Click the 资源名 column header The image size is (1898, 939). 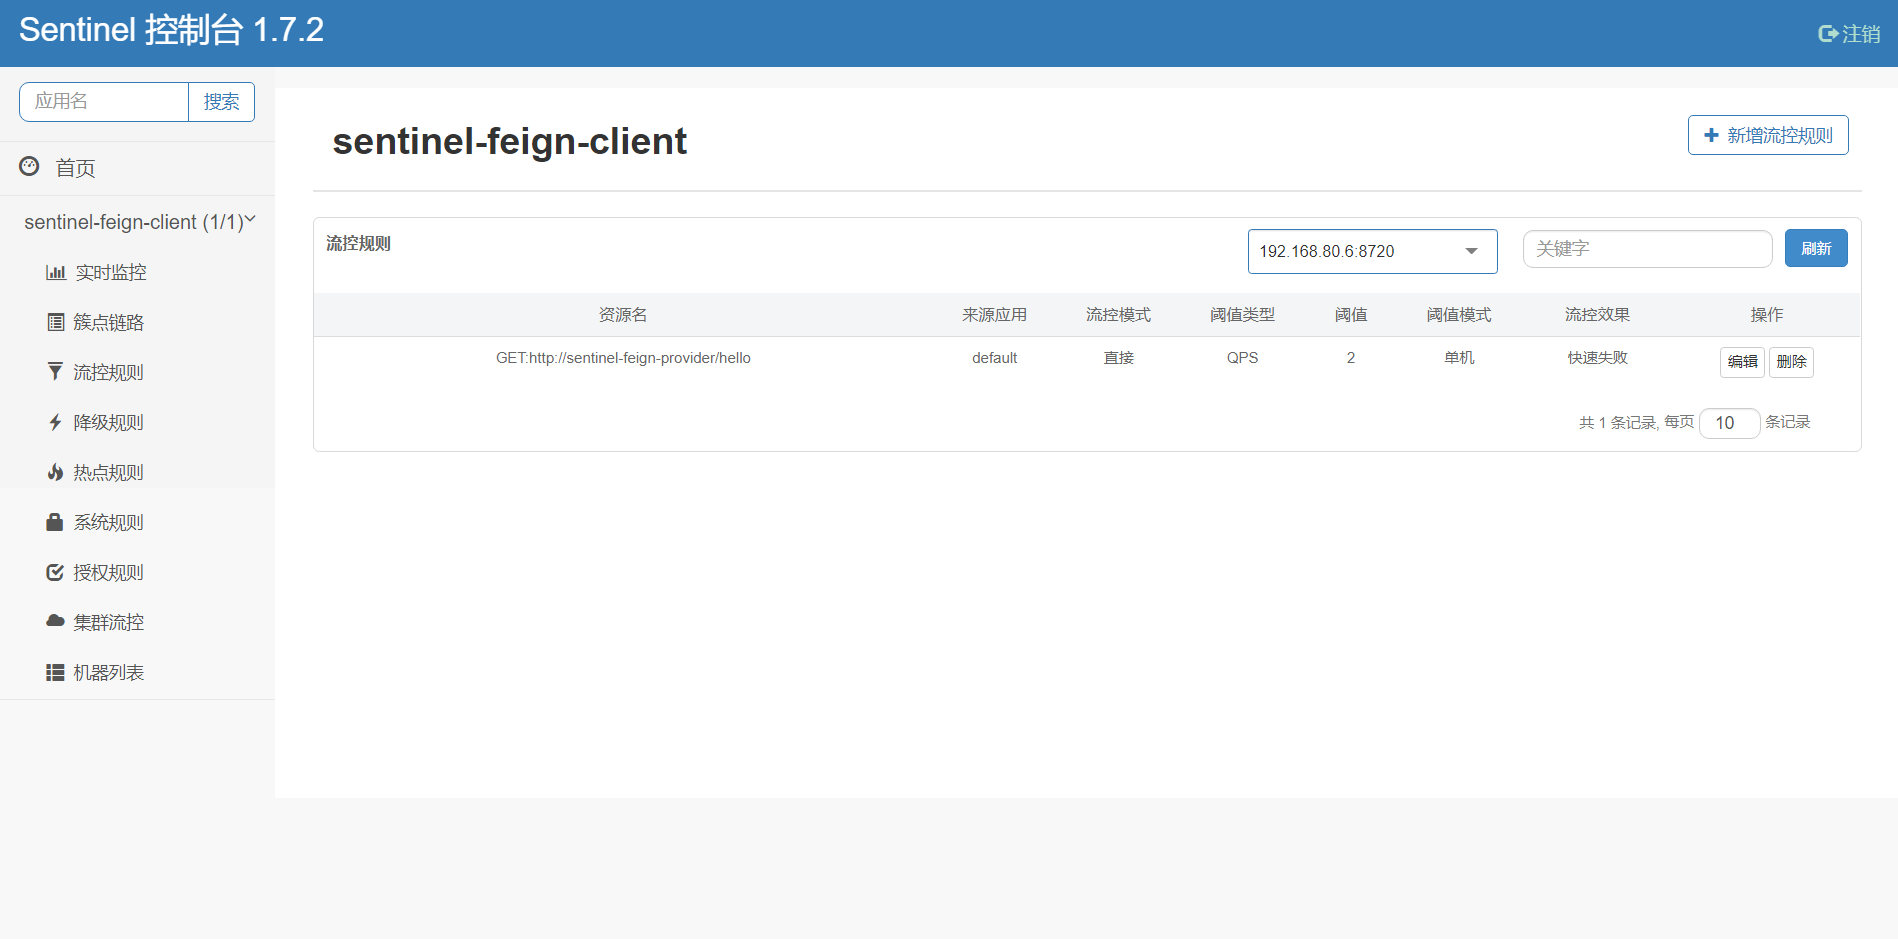(623, 315)
